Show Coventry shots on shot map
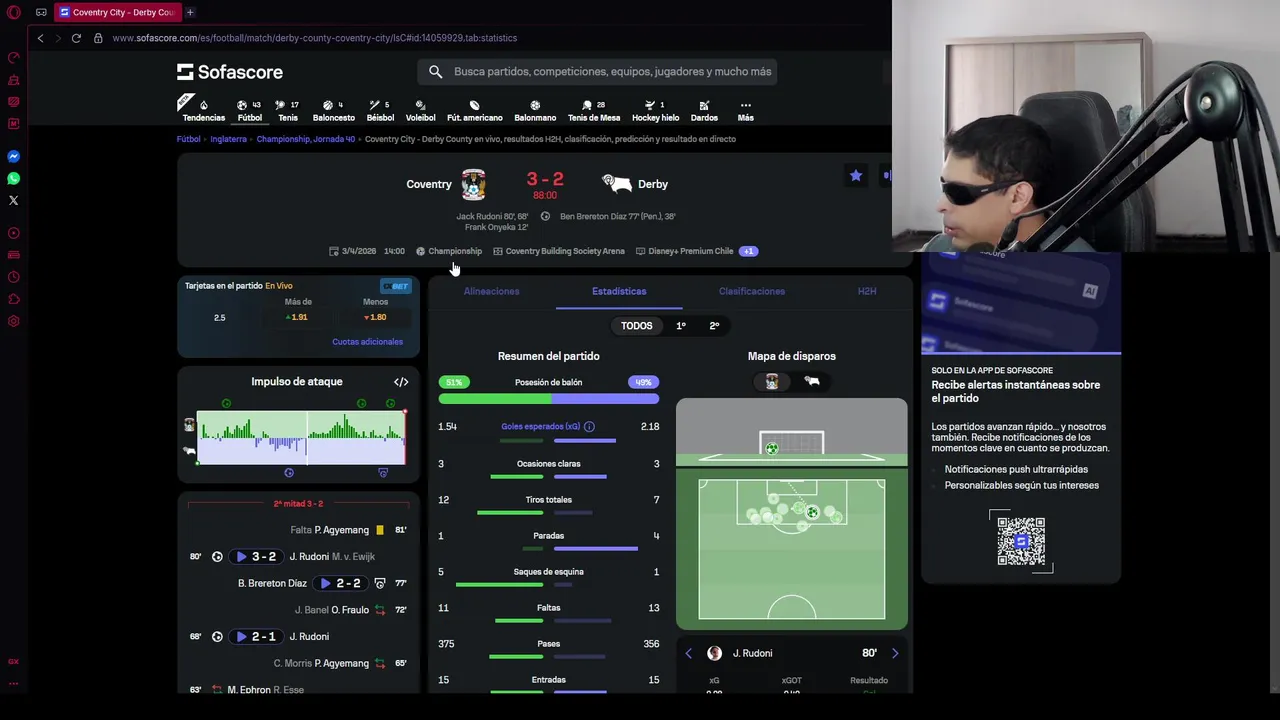The width and height of the screenshot is (1280, 720). tap(772, 382)
